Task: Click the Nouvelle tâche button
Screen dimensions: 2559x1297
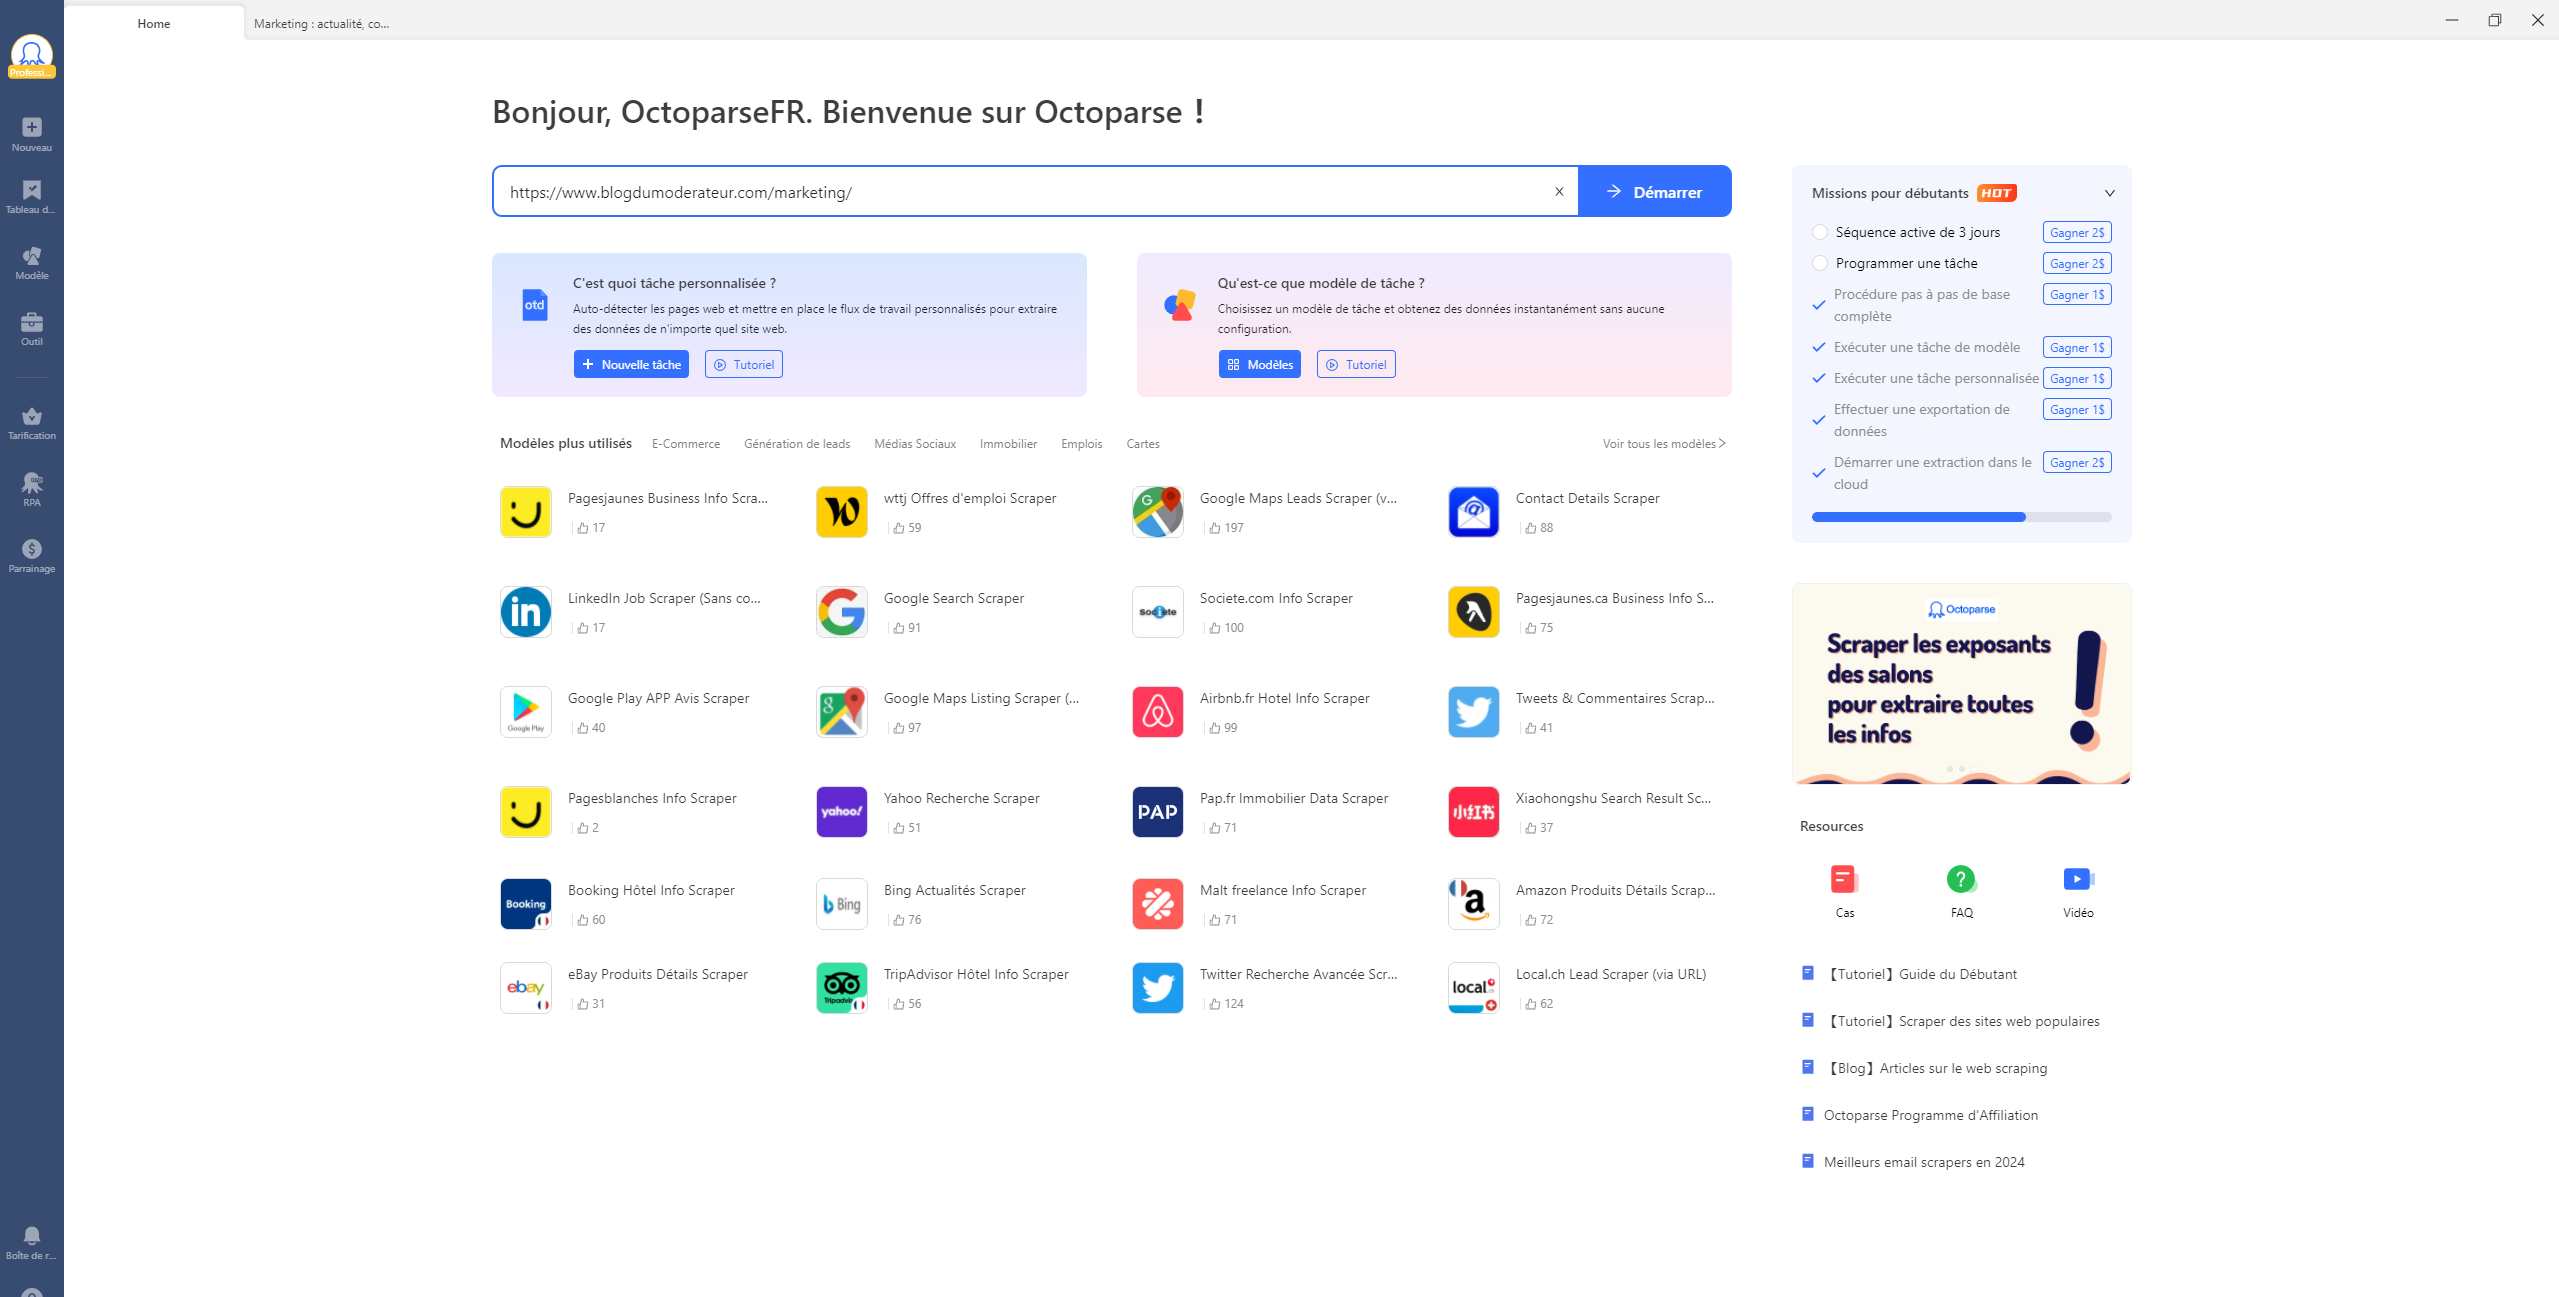Action: pos(631,364)
